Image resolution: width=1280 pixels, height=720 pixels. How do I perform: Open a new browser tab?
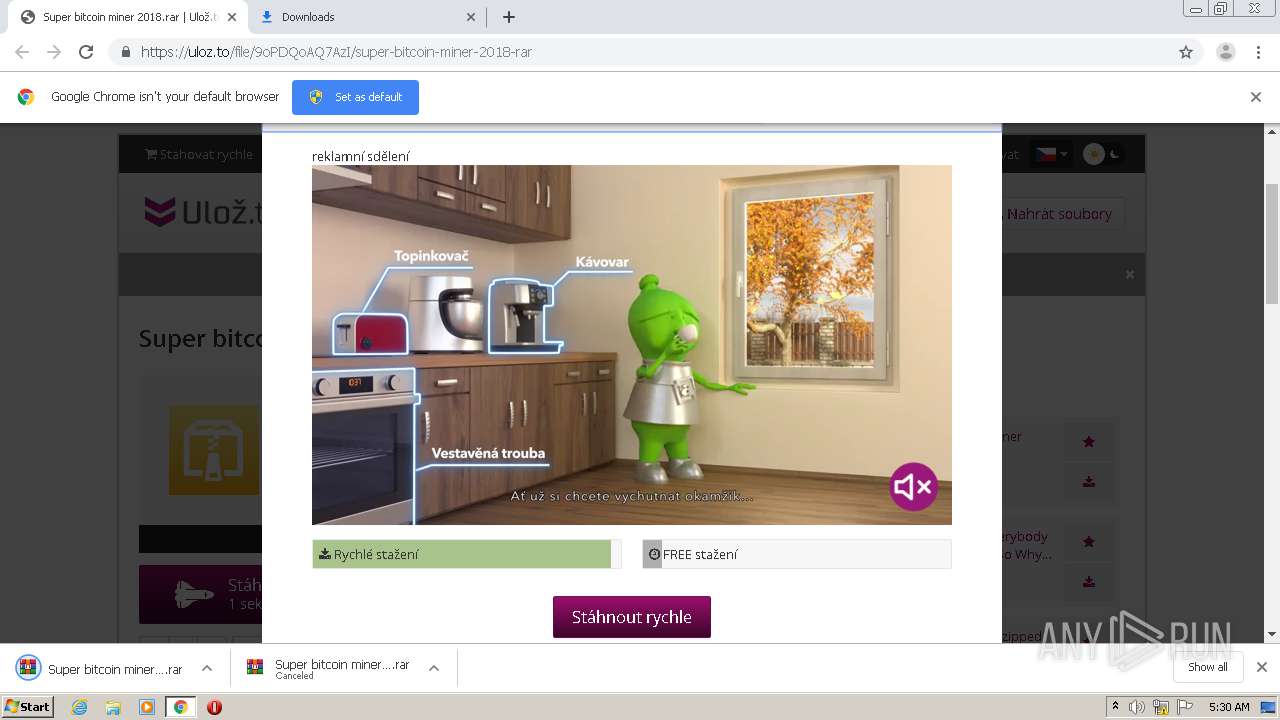pyautogui.click(x=509, y=17)
